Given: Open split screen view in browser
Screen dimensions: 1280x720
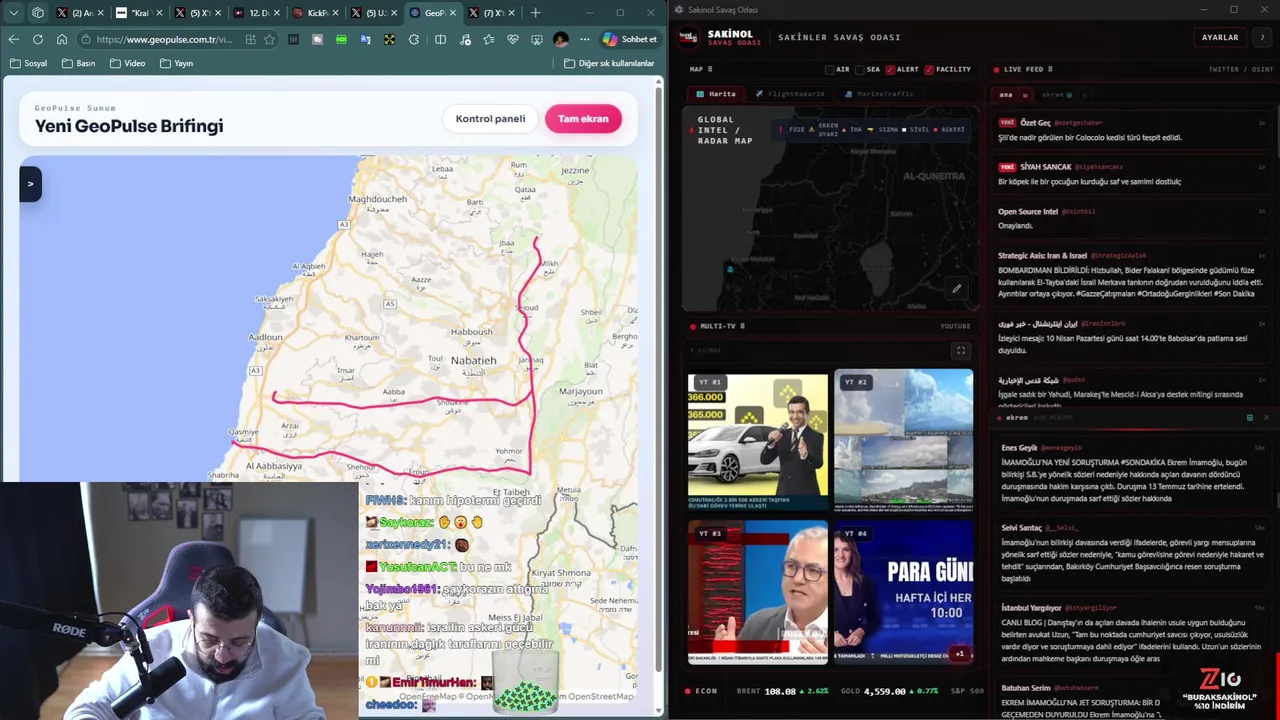Looking at the screenshot, I should [x=440, y=39].
